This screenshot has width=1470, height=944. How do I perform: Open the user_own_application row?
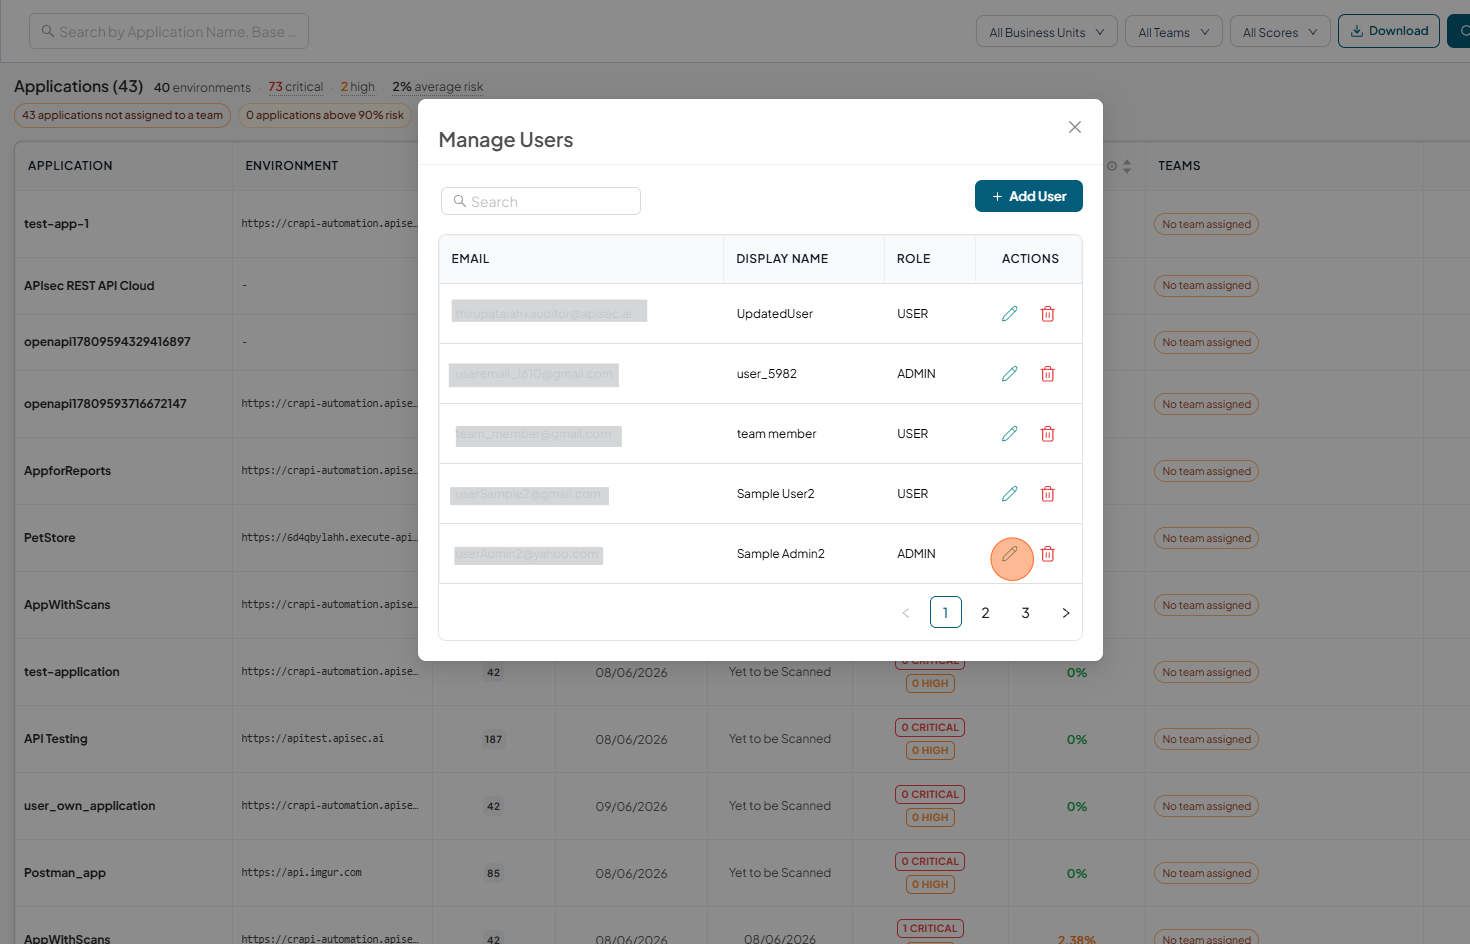tap(90, 806)
